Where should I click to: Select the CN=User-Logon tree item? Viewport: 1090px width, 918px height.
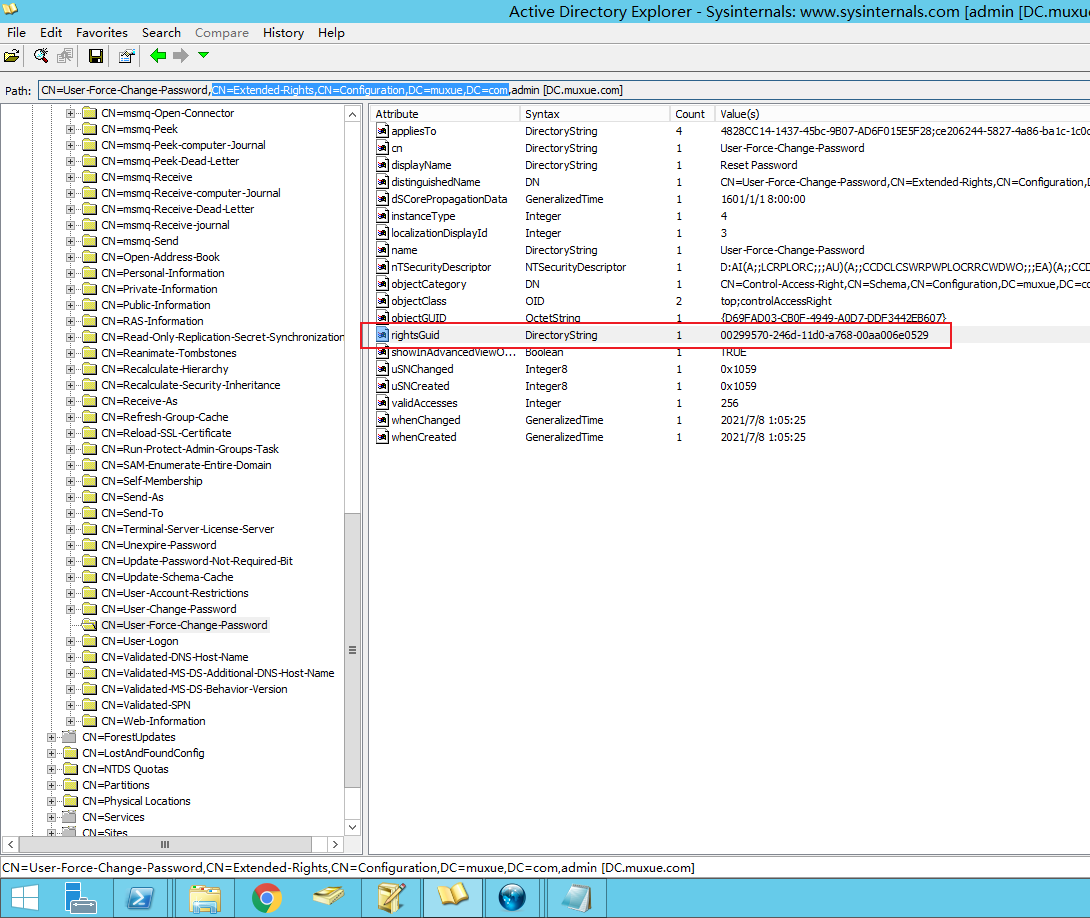(x=140, y=641)
